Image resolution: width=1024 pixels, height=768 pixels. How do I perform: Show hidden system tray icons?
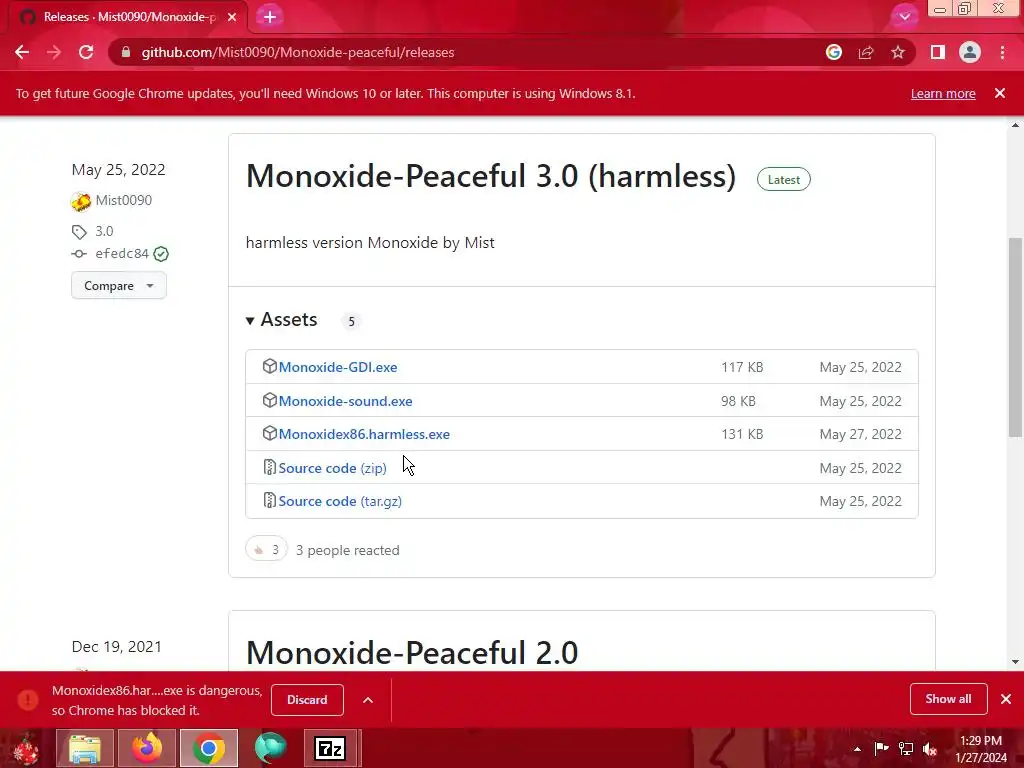(857, 749)
